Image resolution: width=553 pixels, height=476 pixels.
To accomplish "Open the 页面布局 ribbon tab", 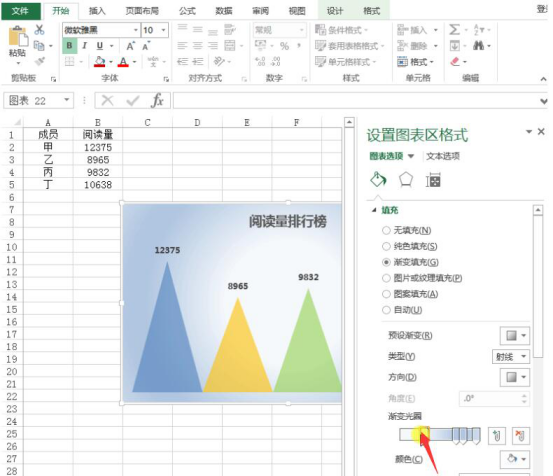I will pyautogui.click(x=142, y=11).
